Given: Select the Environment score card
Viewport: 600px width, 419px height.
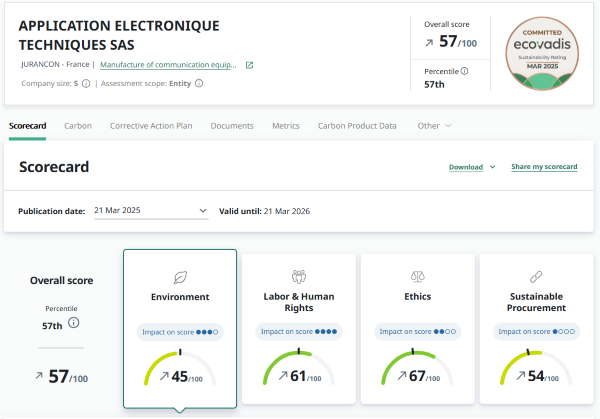Looking at the screenshot, I should pyautogui.click(x=180, y=329).
